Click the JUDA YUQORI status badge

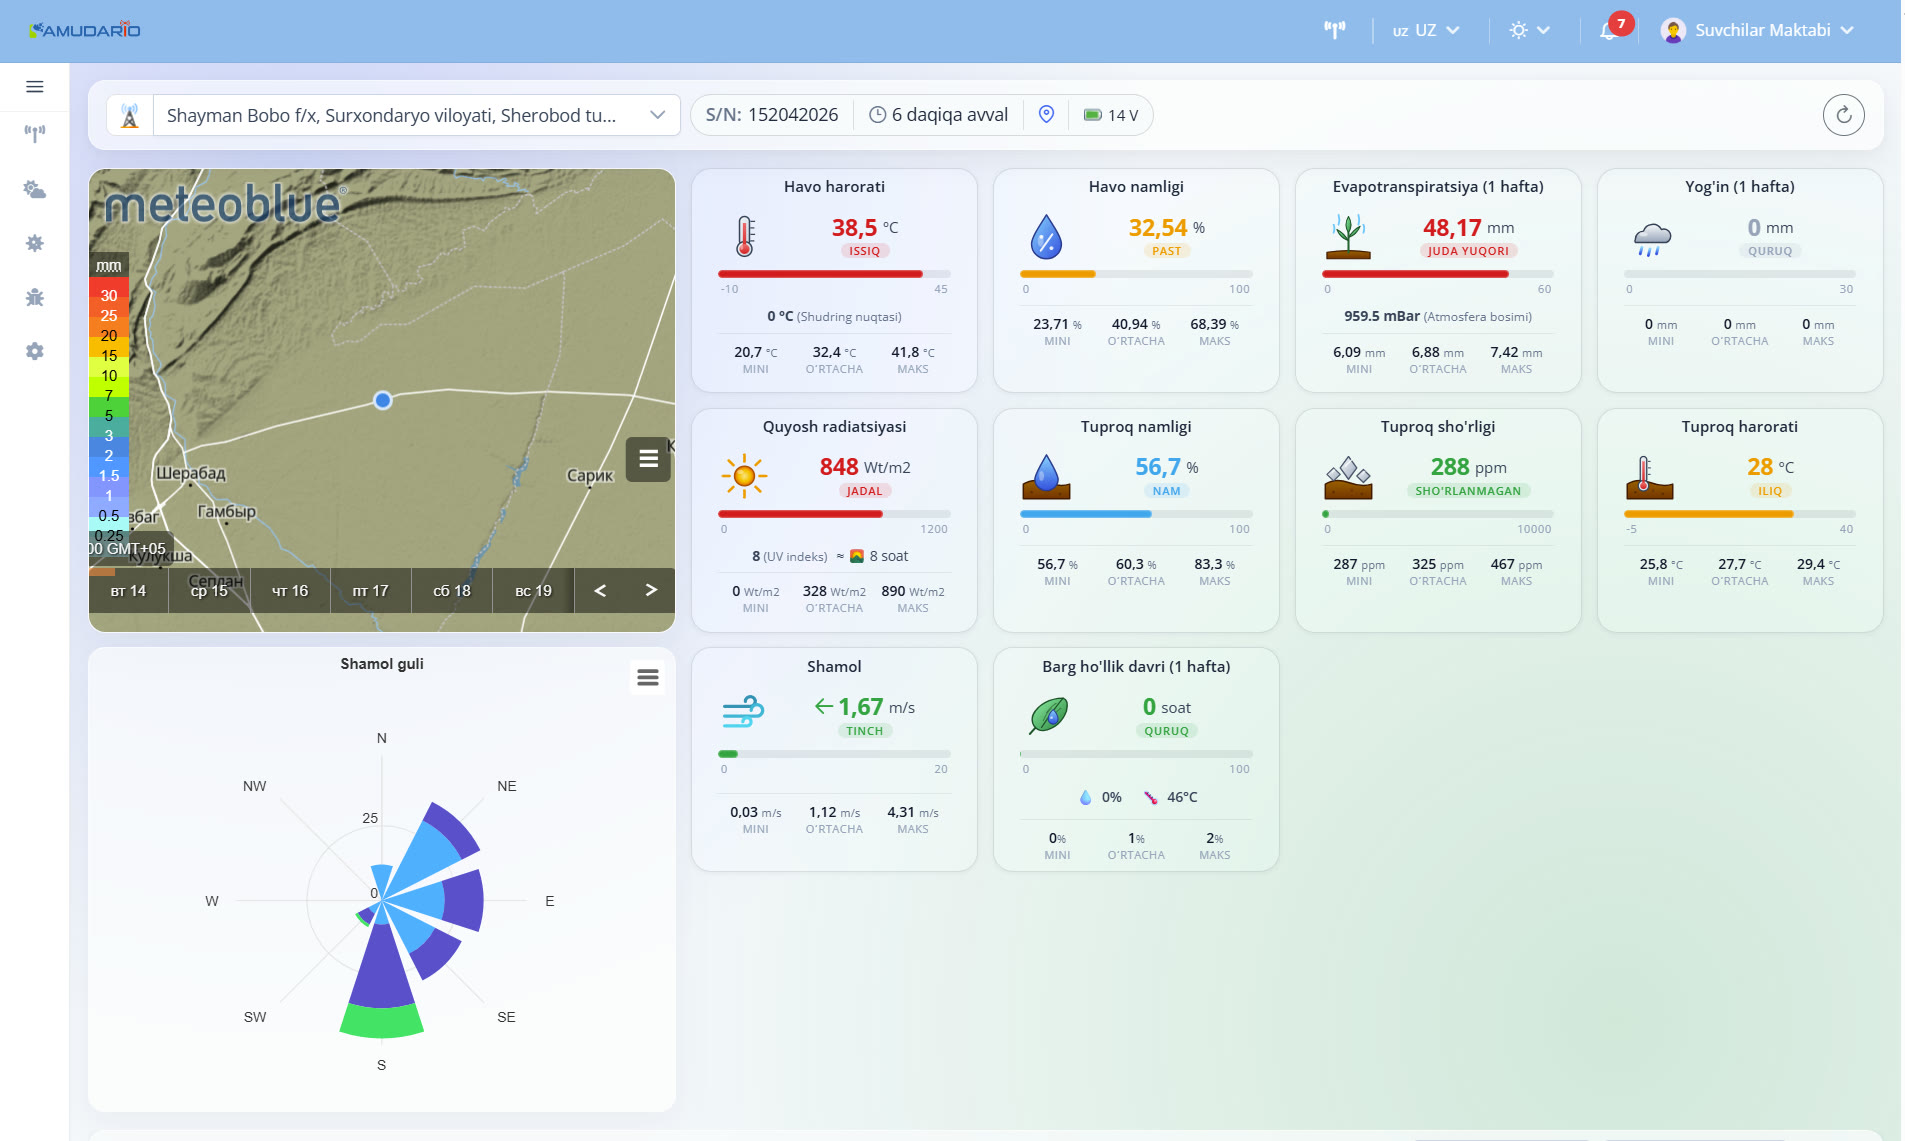tap(1468, 251)
